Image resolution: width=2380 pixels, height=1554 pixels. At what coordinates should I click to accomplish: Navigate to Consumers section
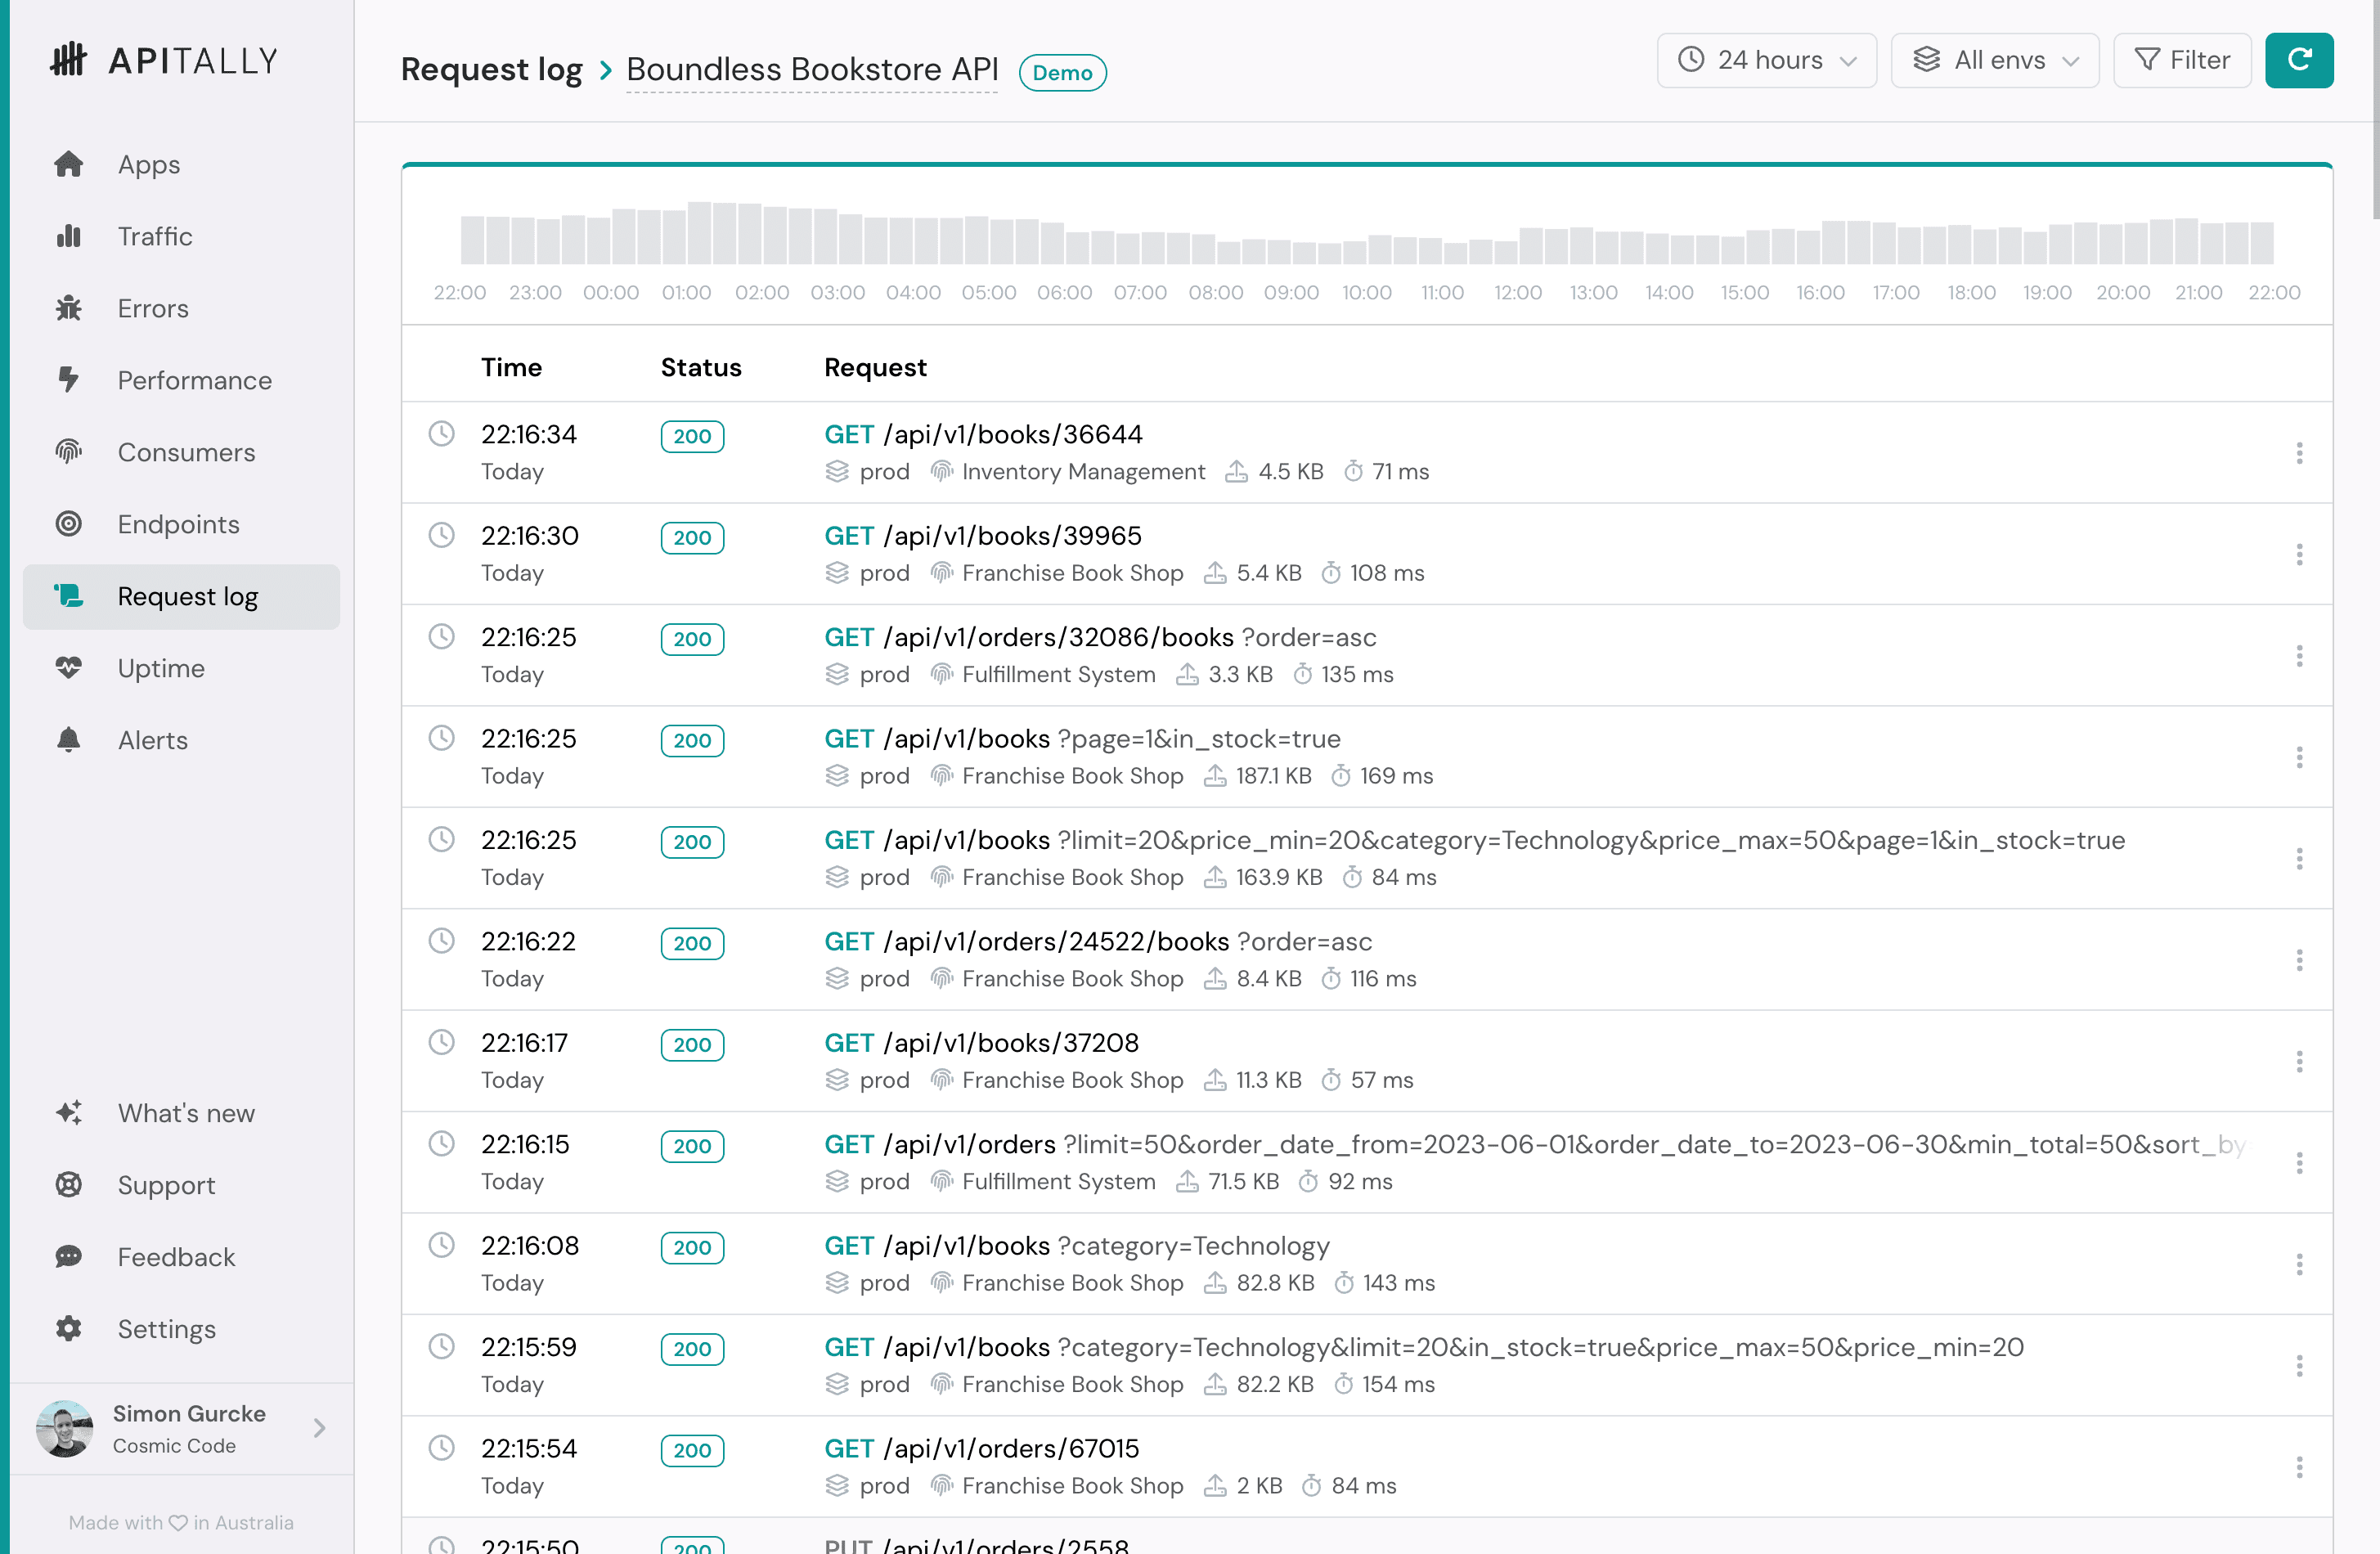coord(186,452)
